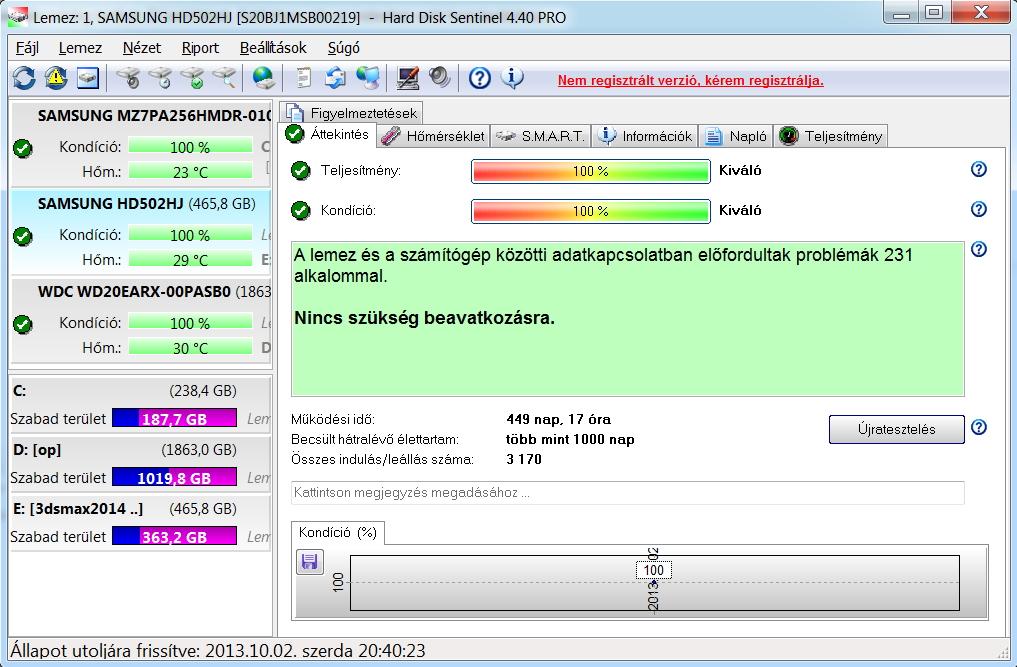The width and height of the screenshot is (1017, 667).
Task: Click the report document toolbar icon
Action: [x=304, y=78]
